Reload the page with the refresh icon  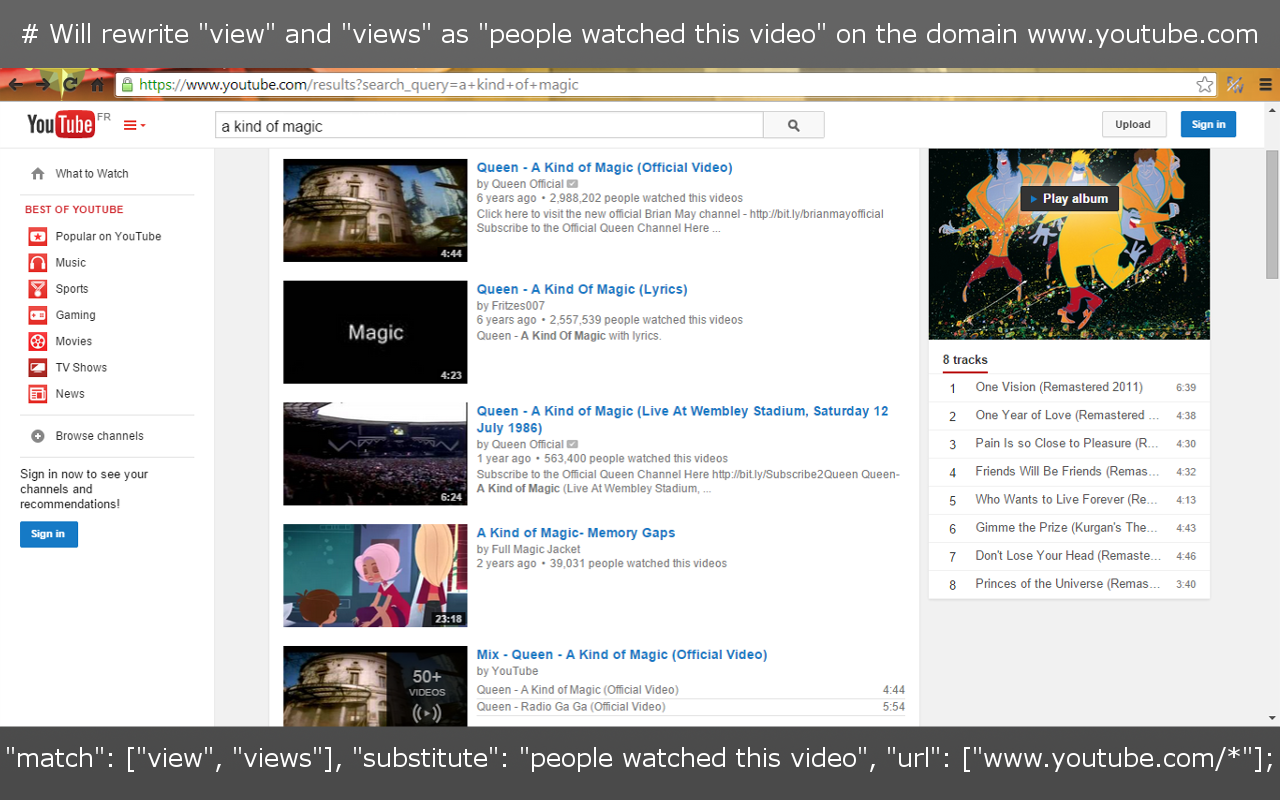click(70, 85)
